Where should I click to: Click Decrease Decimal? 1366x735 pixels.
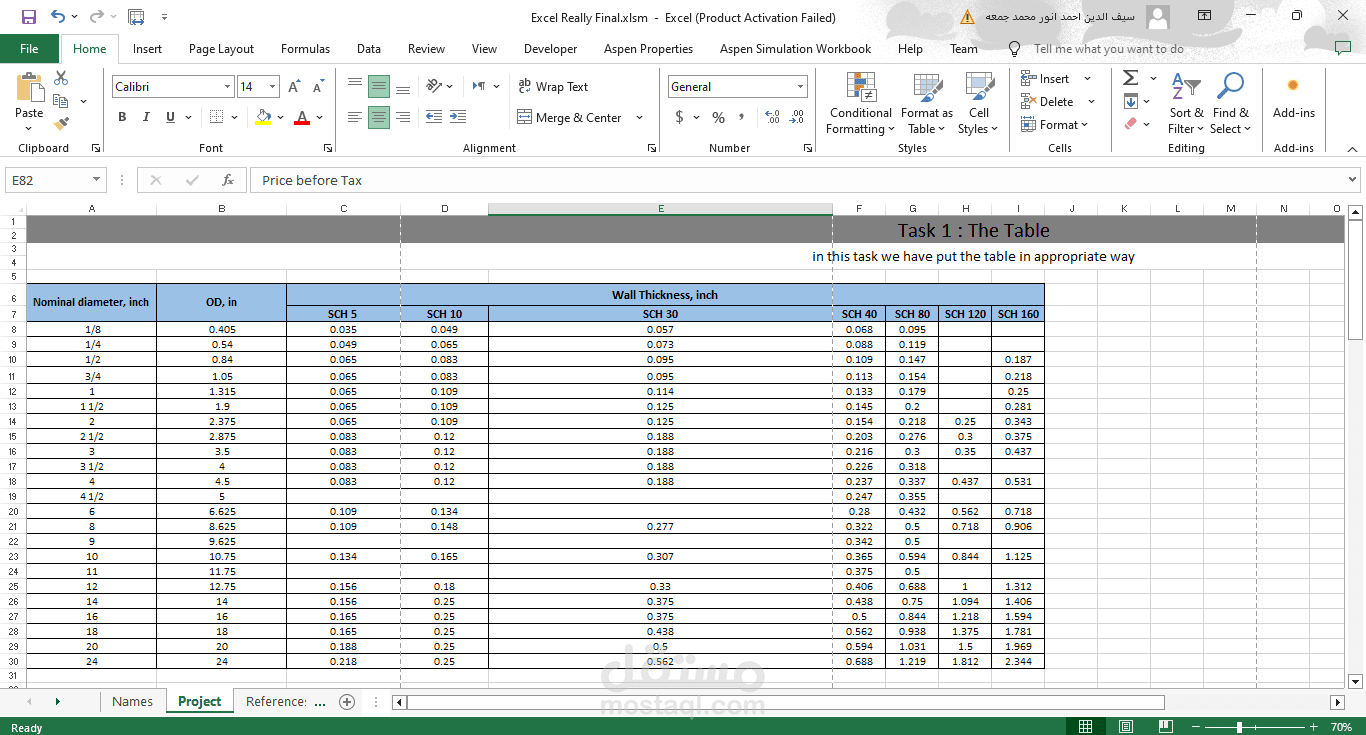[797, 117]
